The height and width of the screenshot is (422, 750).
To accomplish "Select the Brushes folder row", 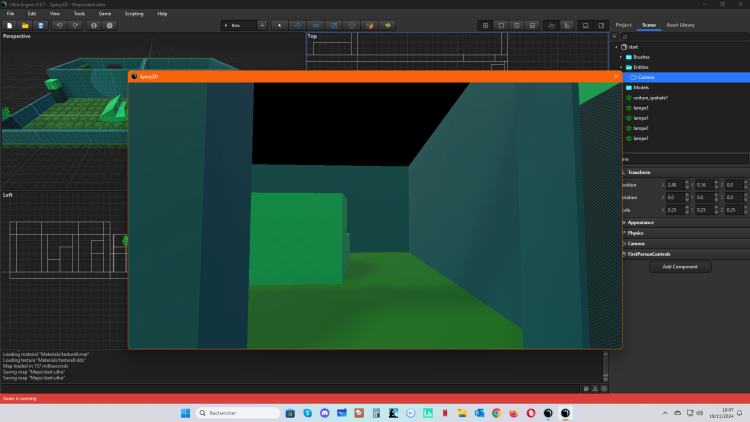I will pyautogui.click(x=641, y=57).
